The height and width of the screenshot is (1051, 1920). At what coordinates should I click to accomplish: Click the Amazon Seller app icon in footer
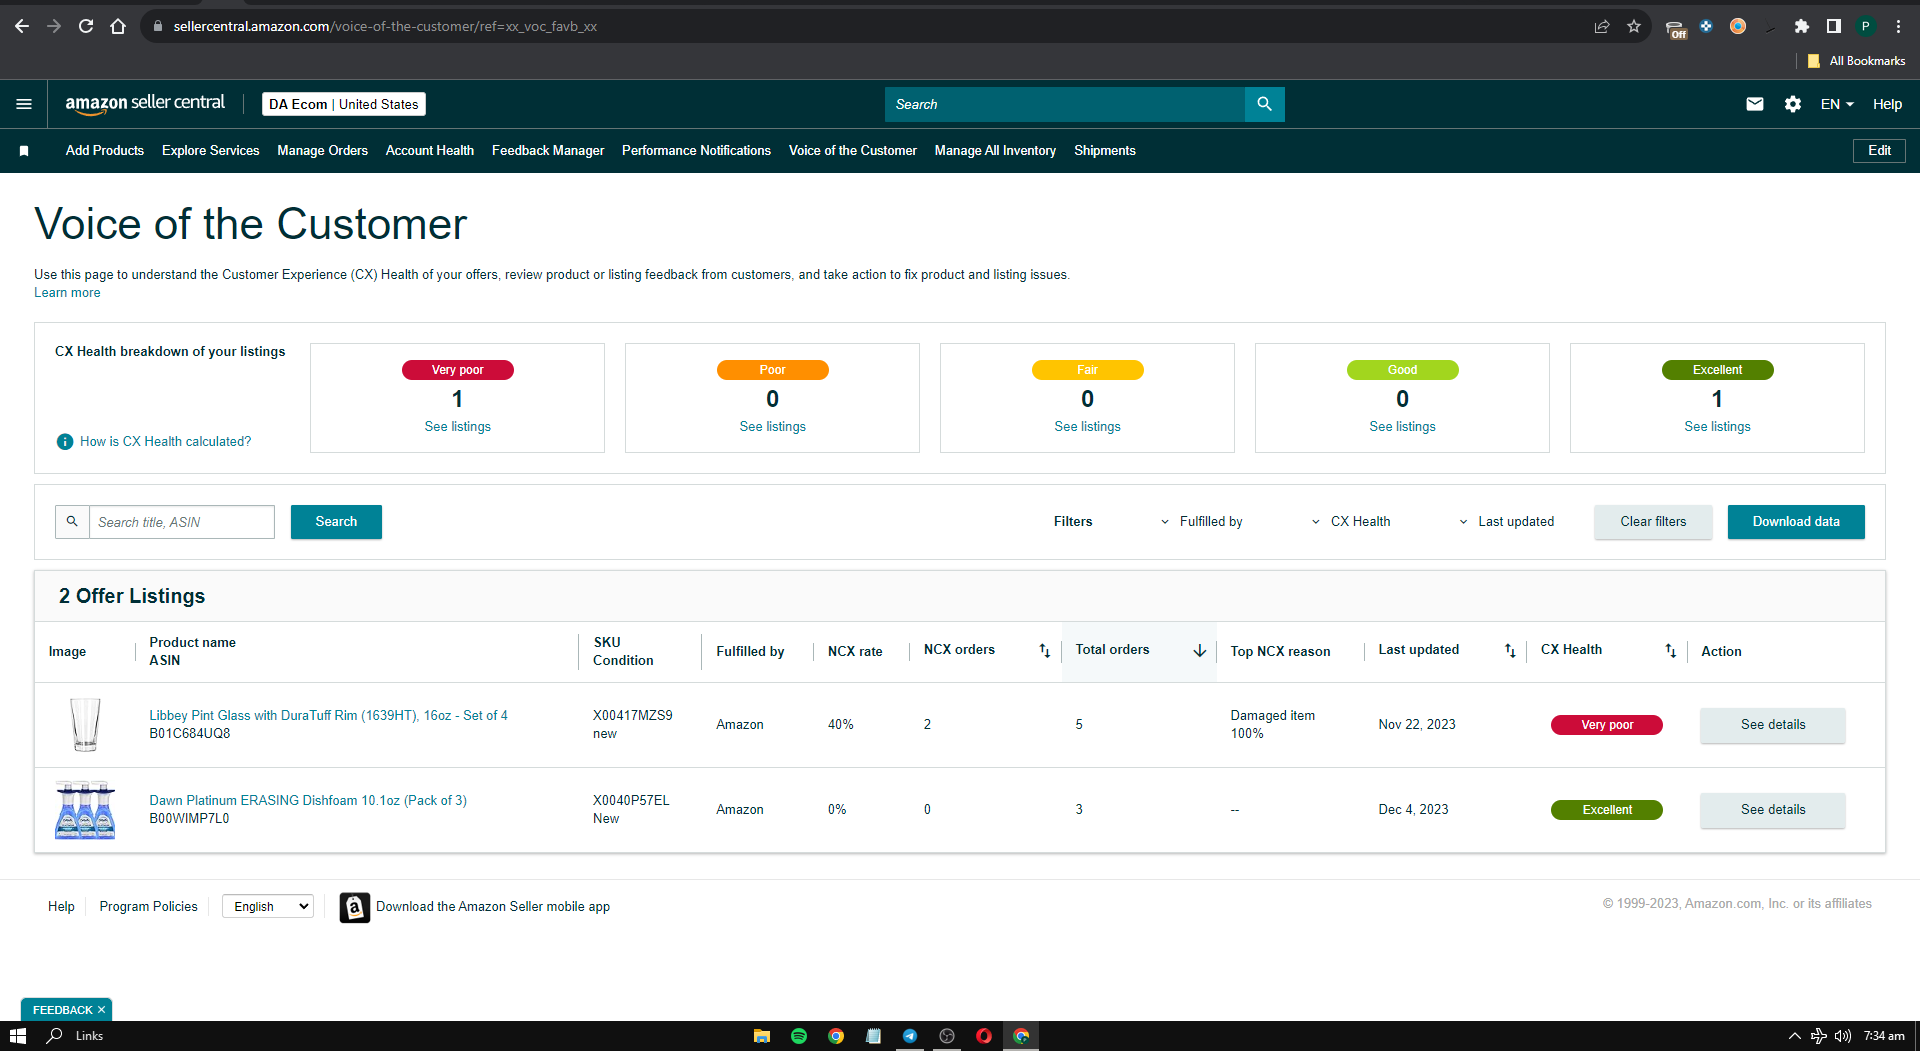click(x=354, y=907)
